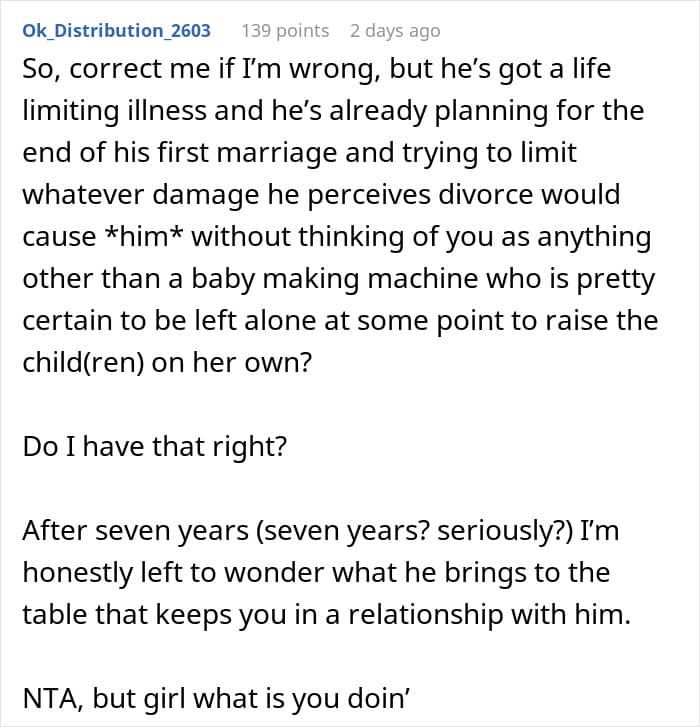Click the 139 points score
This screenshot has height=727, width=700.
pyautogui.click(x=285, y=30)
